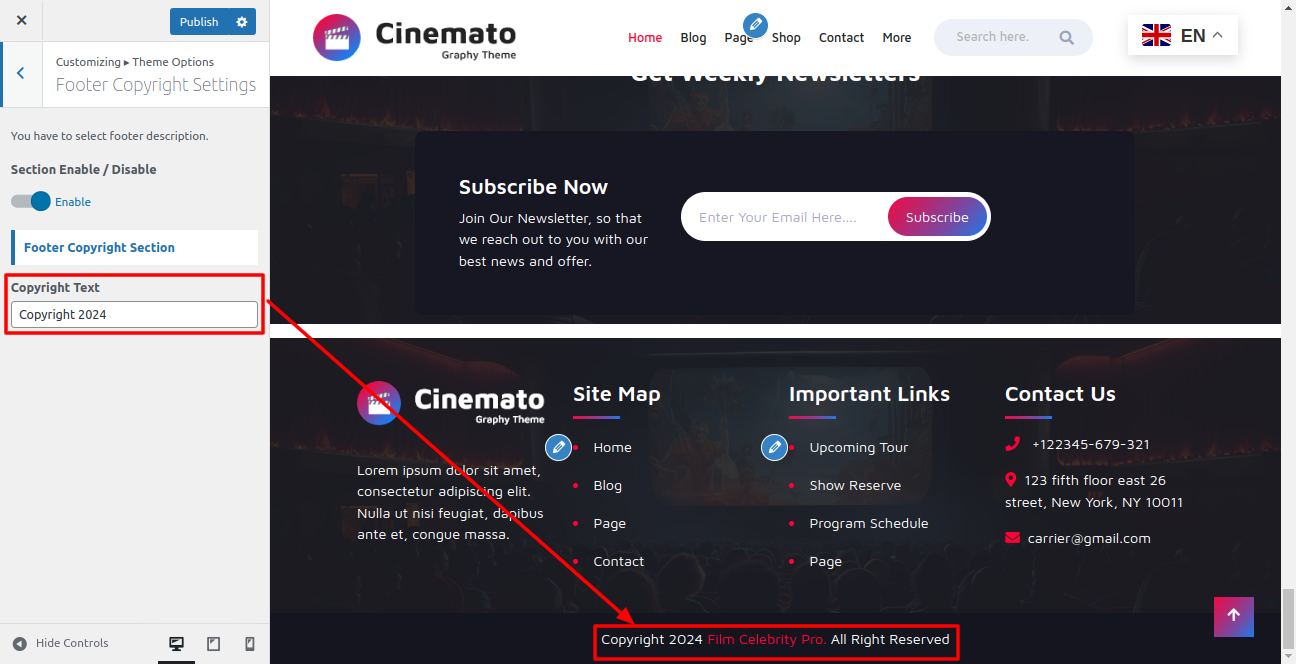Screen dimensions: 1296x664
Task: Click edit pencil beside Important Links list
Action: point(774,447)
